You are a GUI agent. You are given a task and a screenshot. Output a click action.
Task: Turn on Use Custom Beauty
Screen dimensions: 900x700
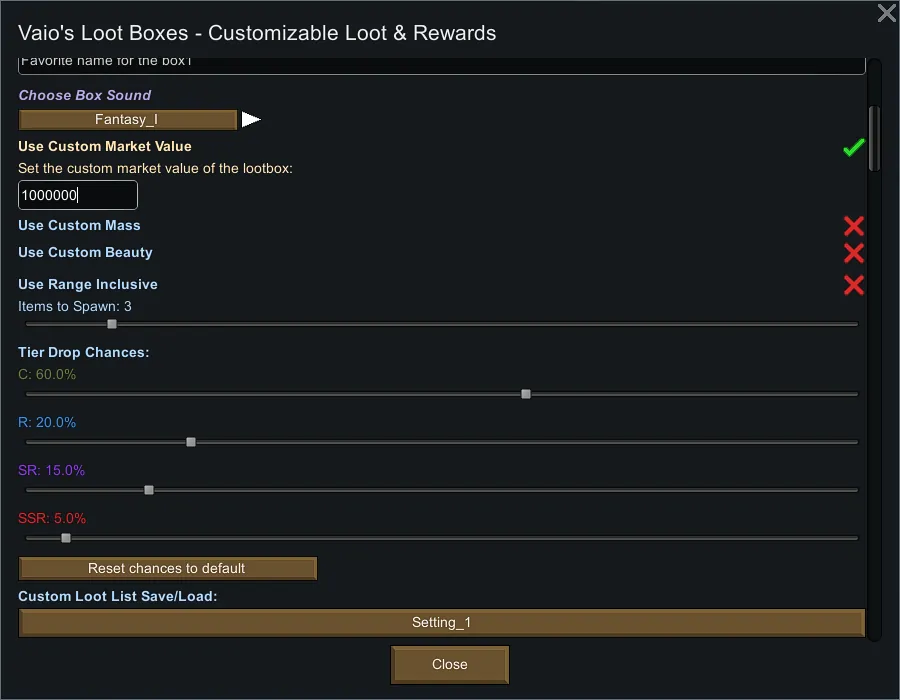[x=853, y=253]
